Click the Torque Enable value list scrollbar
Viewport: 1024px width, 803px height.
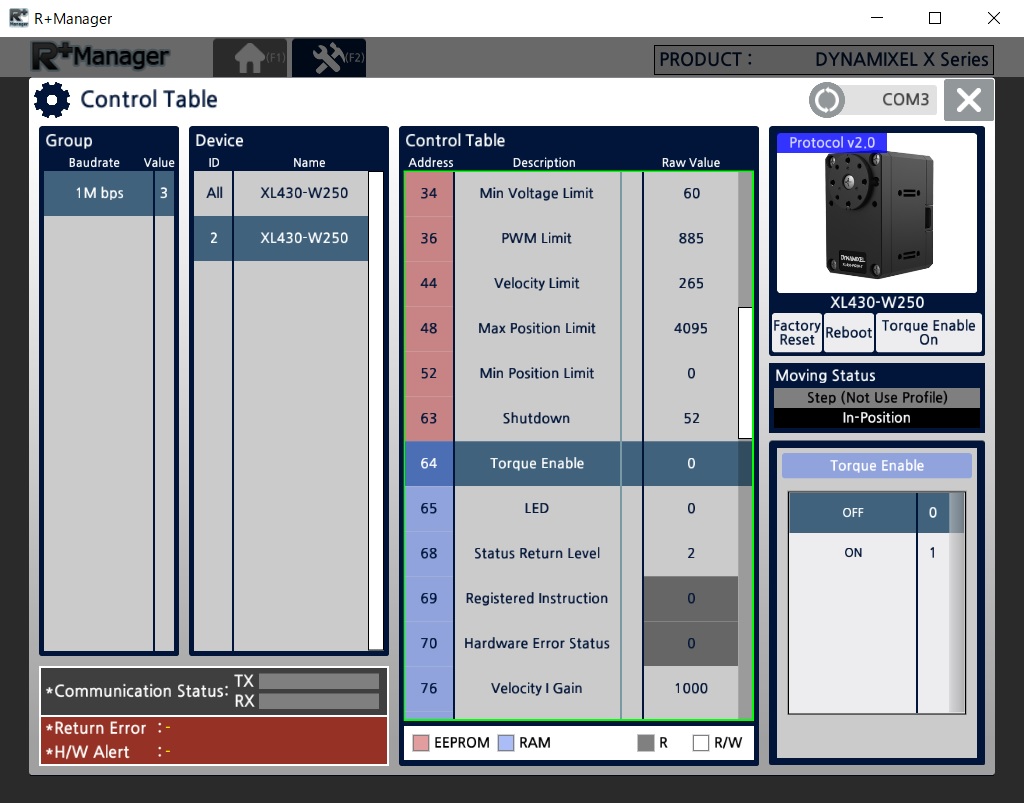pos(957,603)
